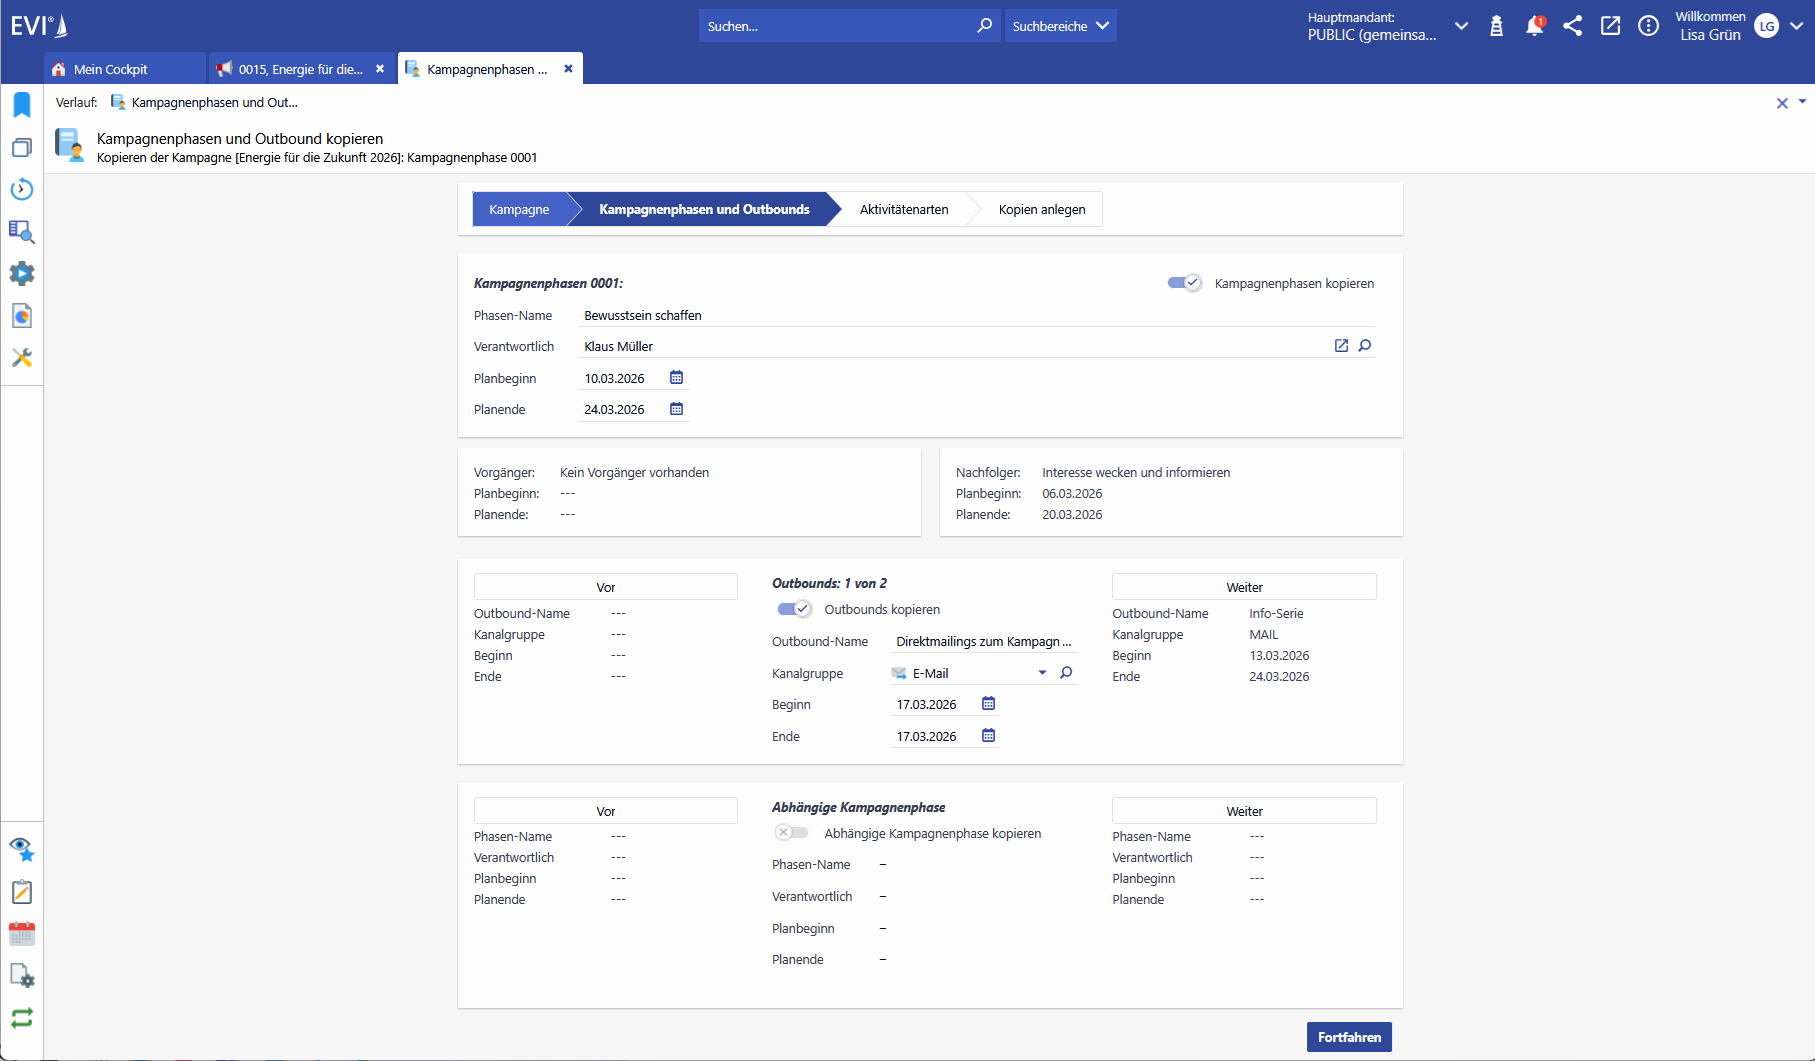Open Klaus Müller record in new window
The width and height of the screenshot is (1815, 1061).
pos(1341,346)
